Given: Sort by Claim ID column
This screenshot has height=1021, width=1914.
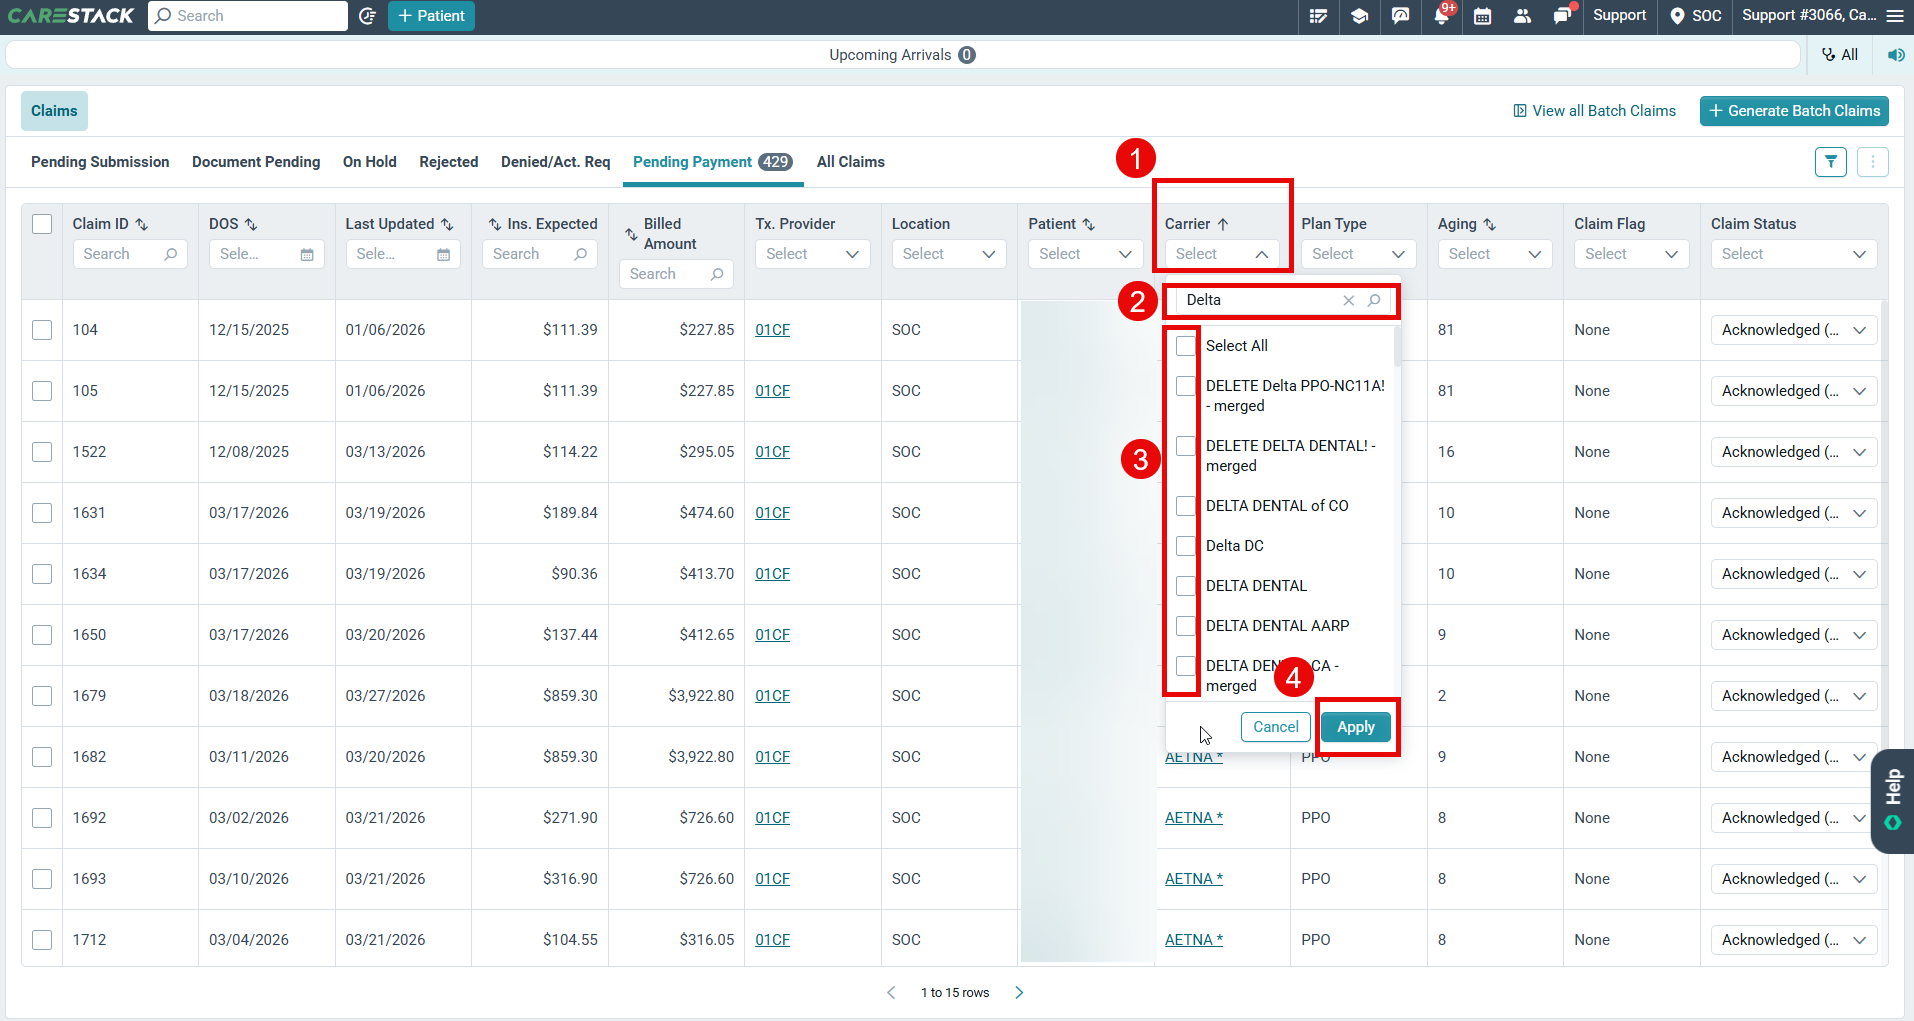Looking at the screenshot, I should (141, 224).
